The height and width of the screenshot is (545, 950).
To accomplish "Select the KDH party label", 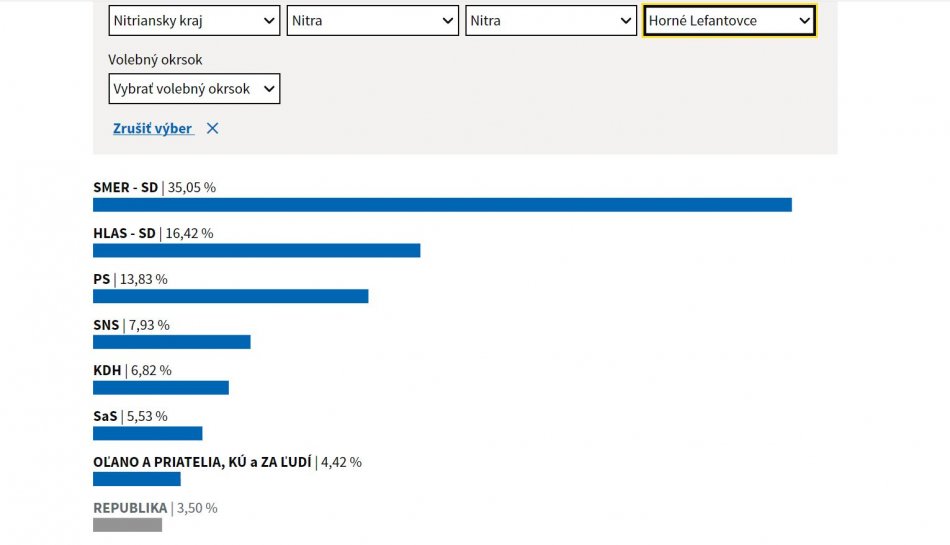I will [x=107, y=370].
